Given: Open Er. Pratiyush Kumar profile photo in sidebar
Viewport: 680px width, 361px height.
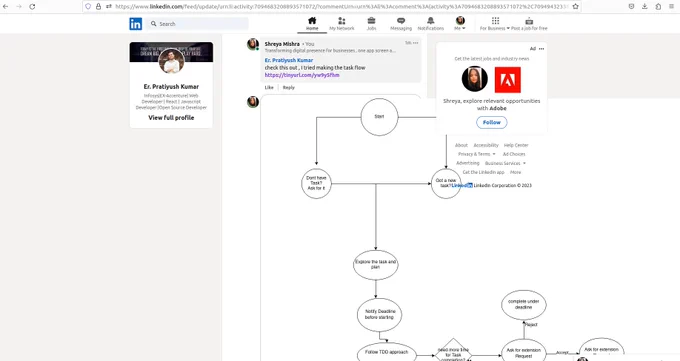Looking at the screenshot, I should pyautogui.click(x=171, y=61).
